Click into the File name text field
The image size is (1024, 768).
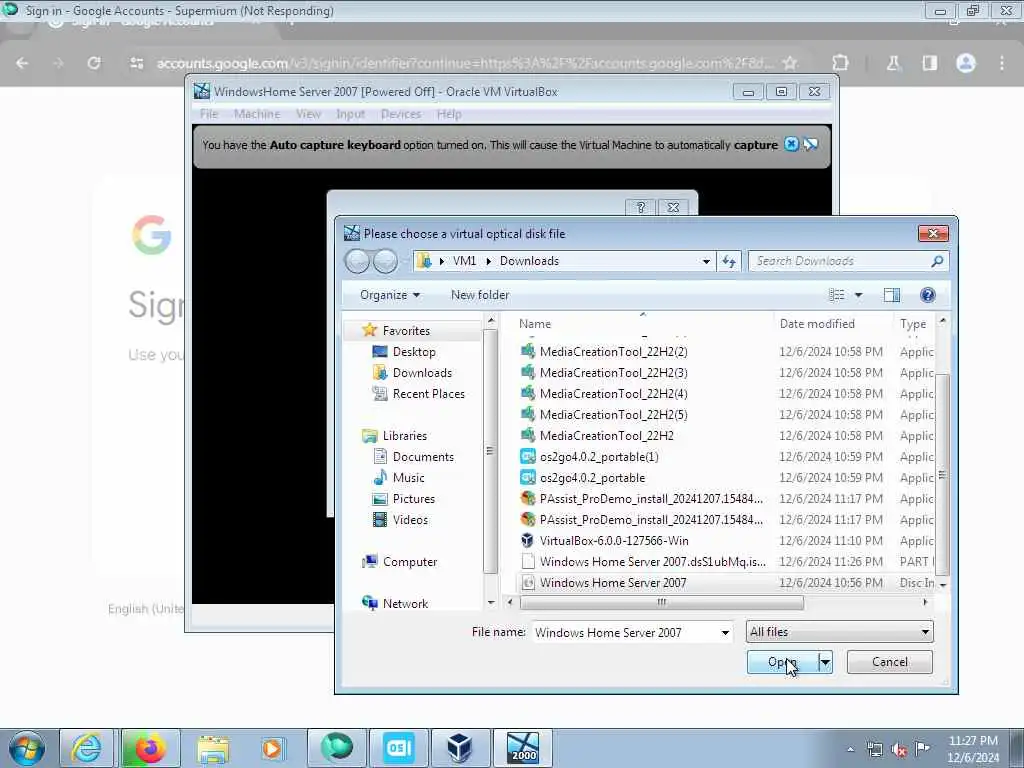pos(626,632)
